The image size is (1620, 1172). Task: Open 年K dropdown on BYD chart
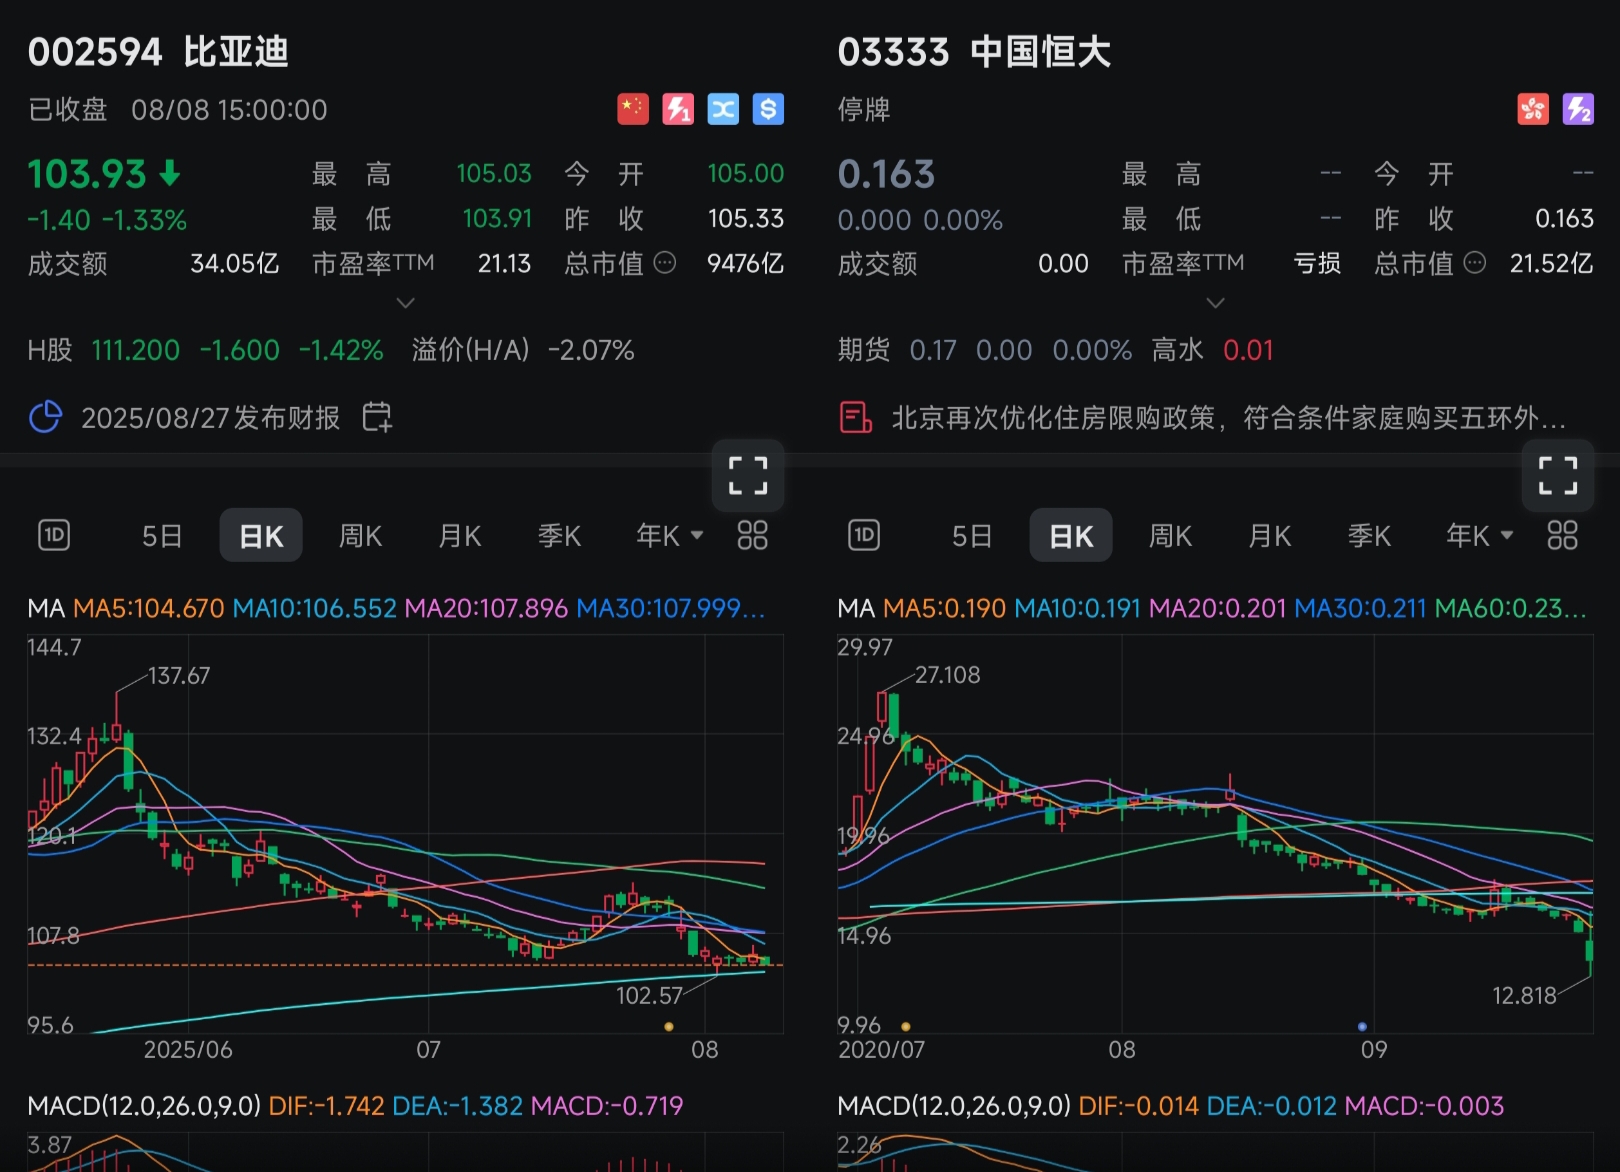tap(670, 536)
